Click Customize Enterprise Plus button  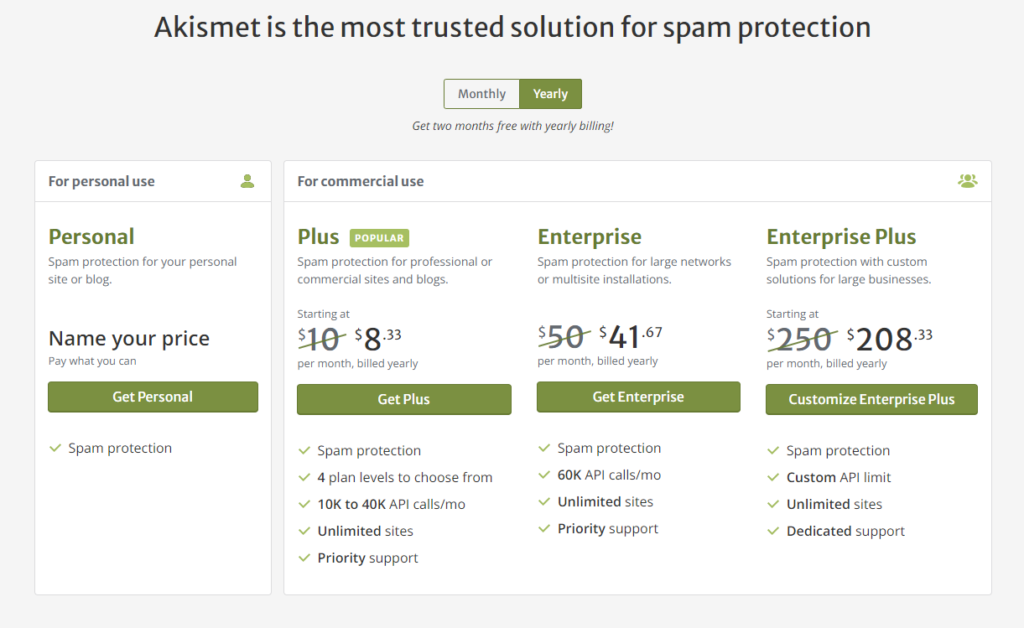click(871, 400)
